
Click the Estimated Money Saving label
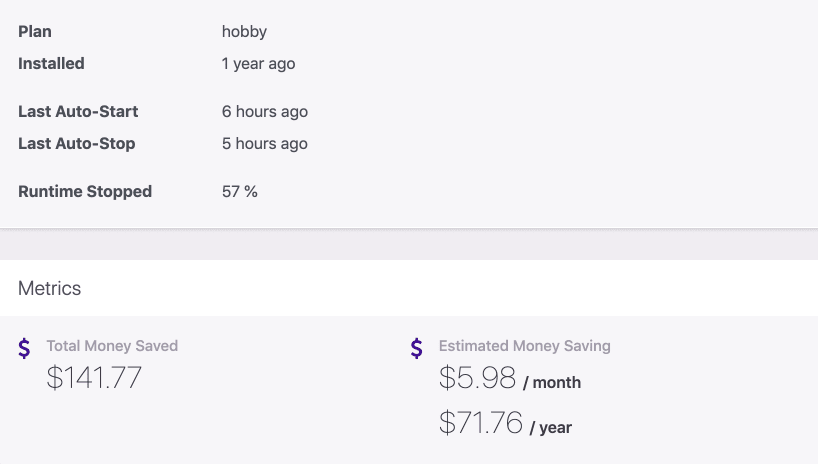coord(524,346)
